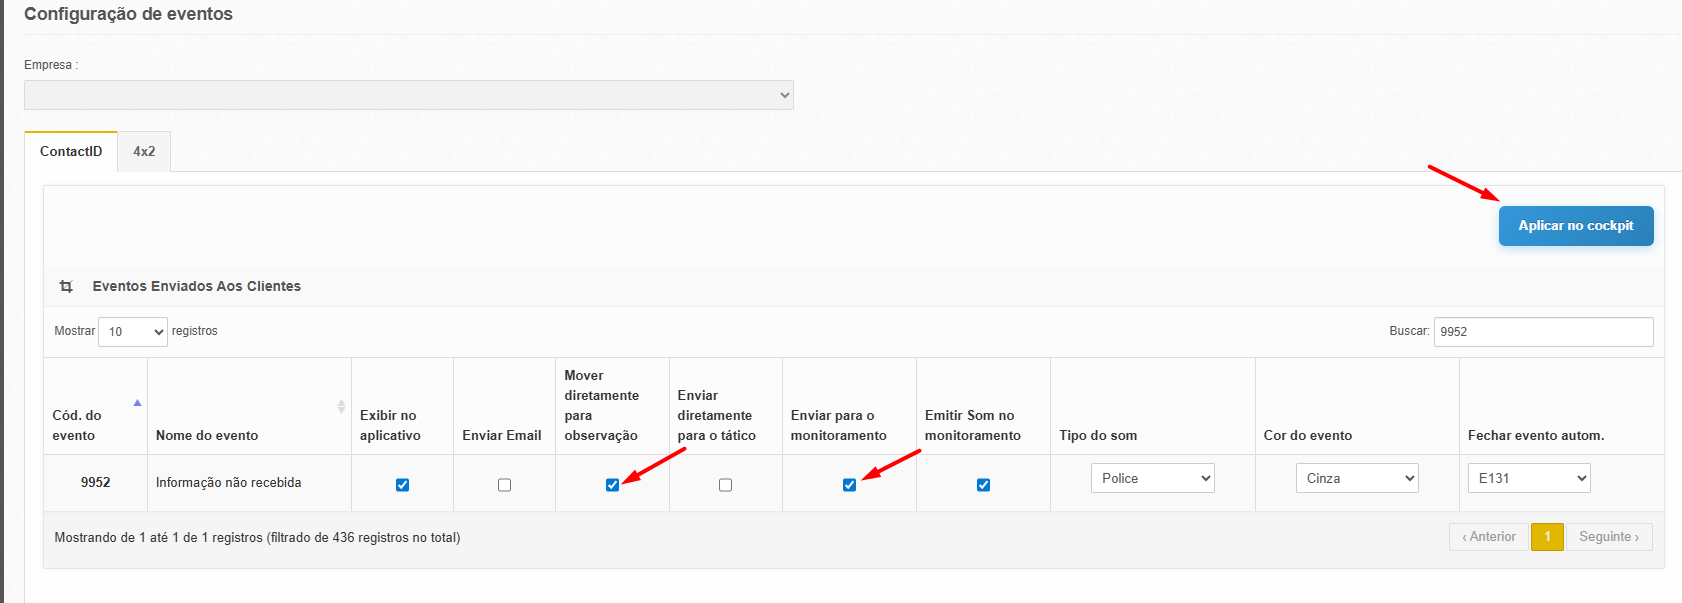Viewport: 1682px width, 603px height.
Task: Uncheck Enviar para o monitoramento
Action: (x=849, y=485)
